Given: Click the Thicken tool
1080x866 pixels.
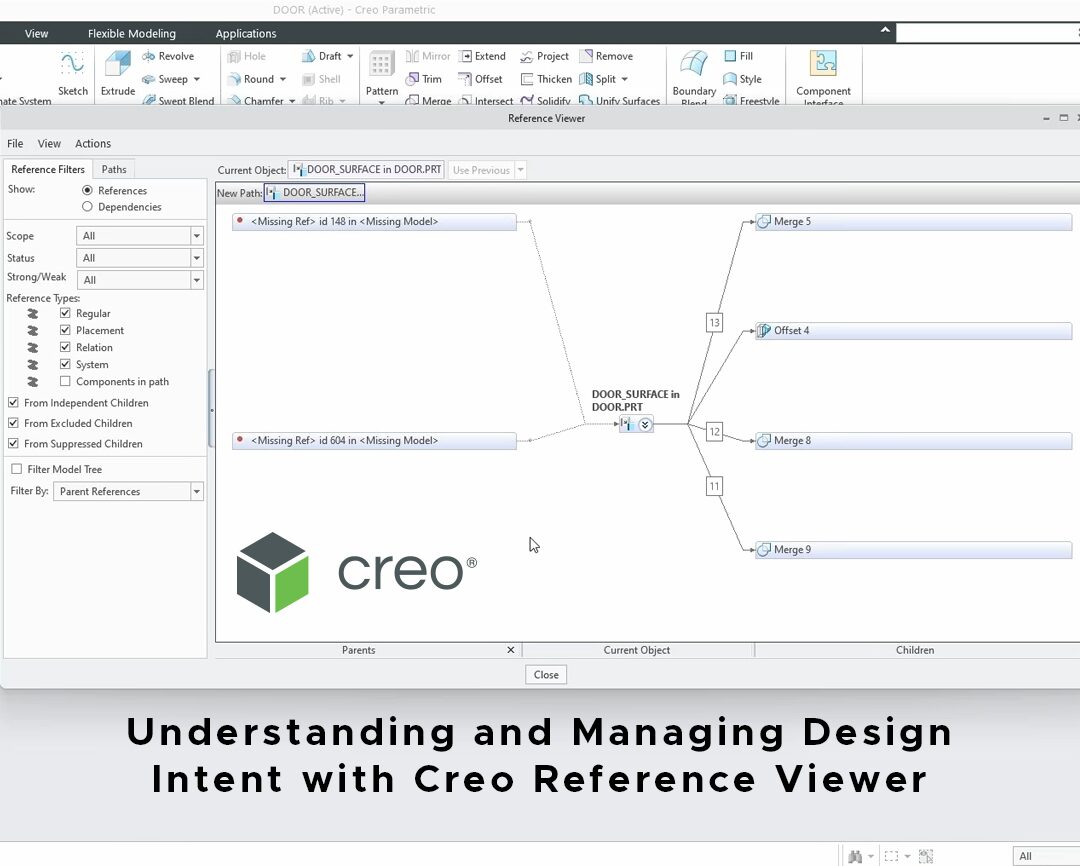Looking at the screenshot, I should click(x=546, y=79).
